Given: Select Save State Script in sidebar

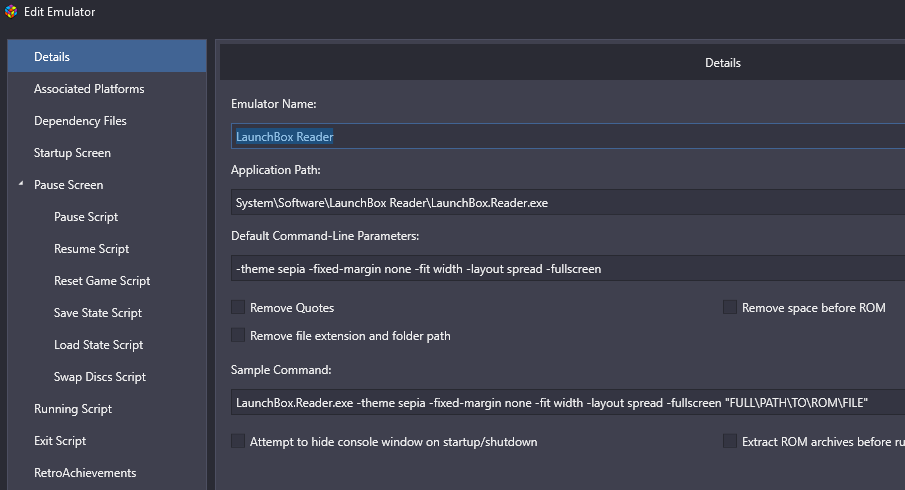Looking at the screenshot, I should pos(98,313).
